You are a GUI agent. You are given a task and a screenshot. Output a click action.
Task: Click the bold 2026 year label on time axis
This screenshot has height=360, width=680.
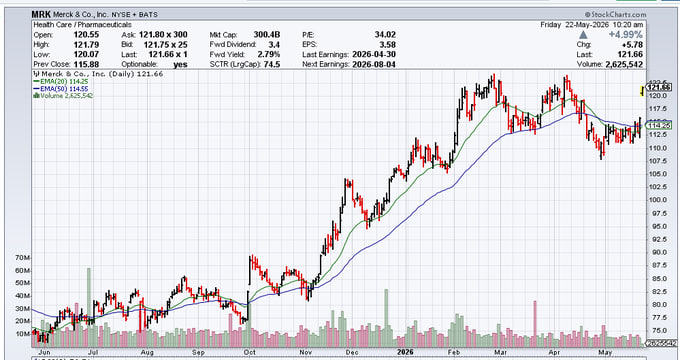[x=405, y=352]
